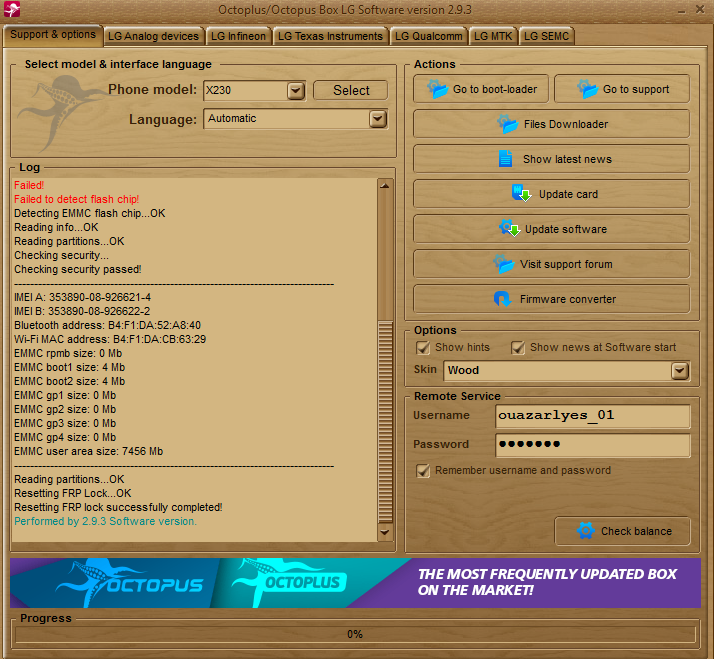
Task: Click the Octoplus logo on banner
Action: (x=287, y=582)
